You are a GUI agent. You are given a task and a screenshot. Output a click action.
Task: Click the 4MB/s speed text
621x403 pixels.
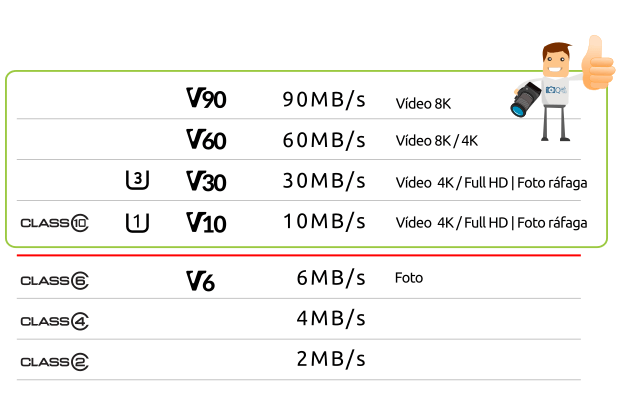[332, 320]
